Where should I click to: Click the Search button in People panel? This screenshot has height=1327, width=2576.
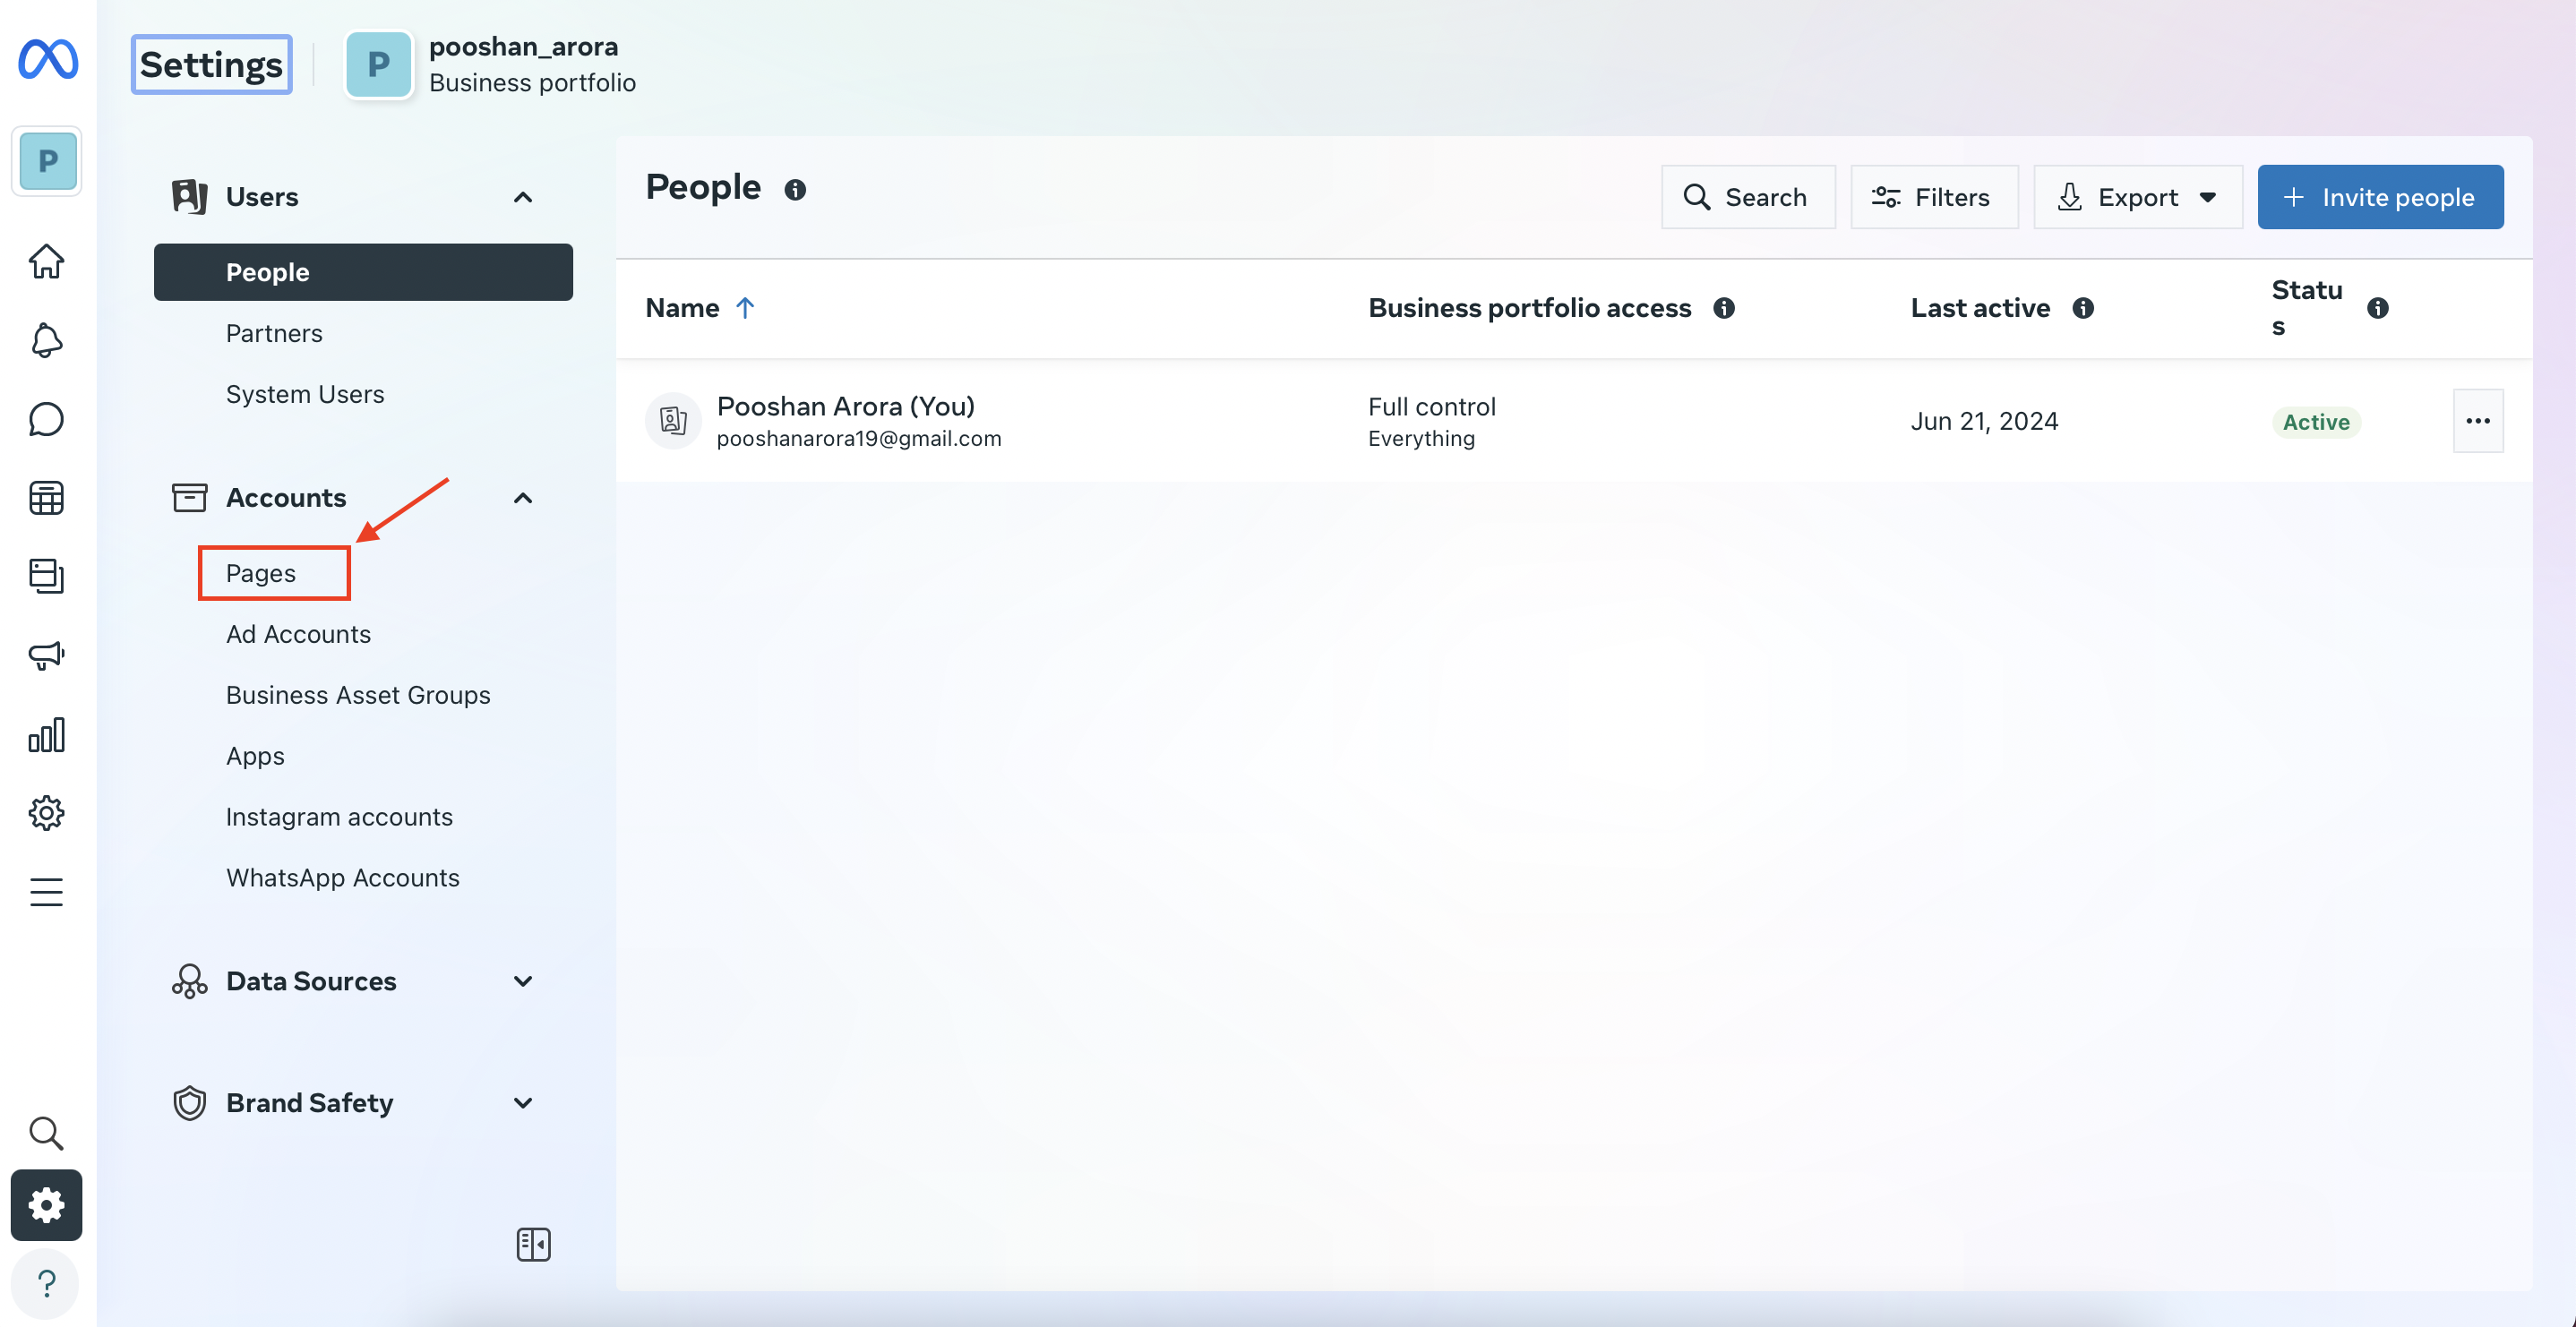click(1747, 197)
